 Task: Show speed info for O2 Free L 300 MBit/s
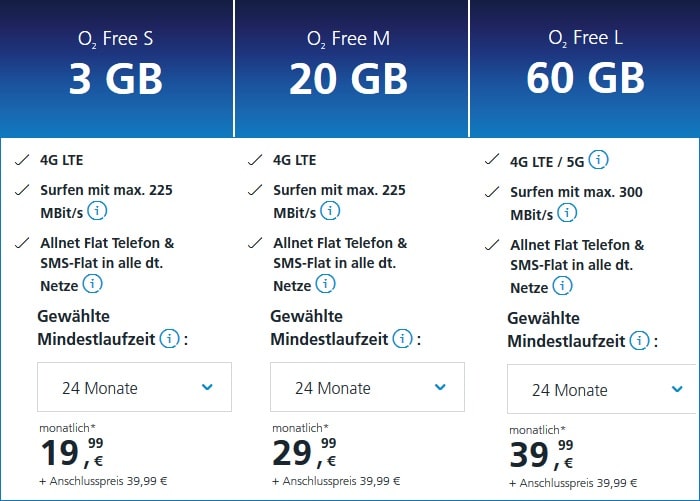tap(567, 213)
